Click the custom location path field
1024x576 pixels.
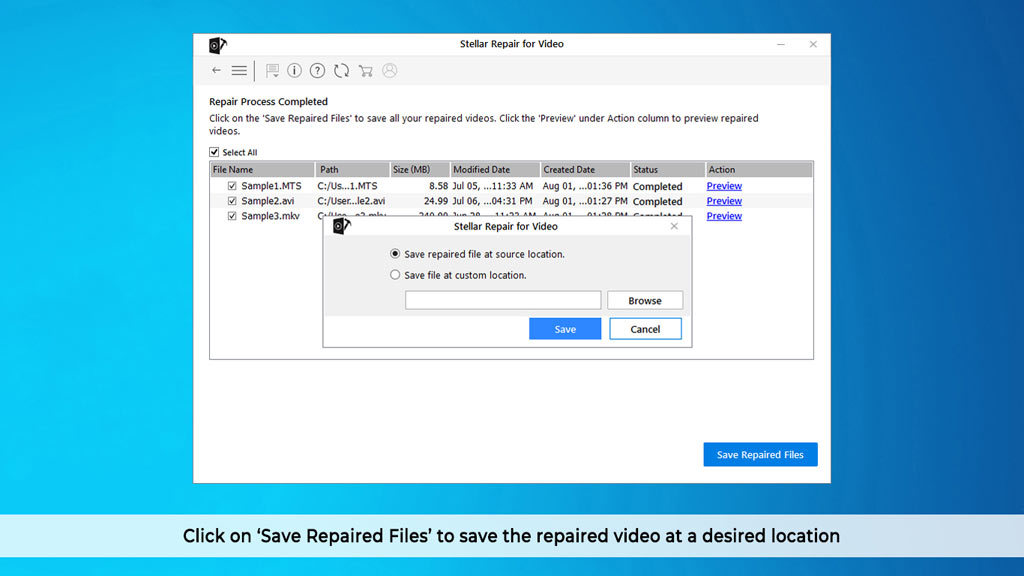click(x=503, y=300)
